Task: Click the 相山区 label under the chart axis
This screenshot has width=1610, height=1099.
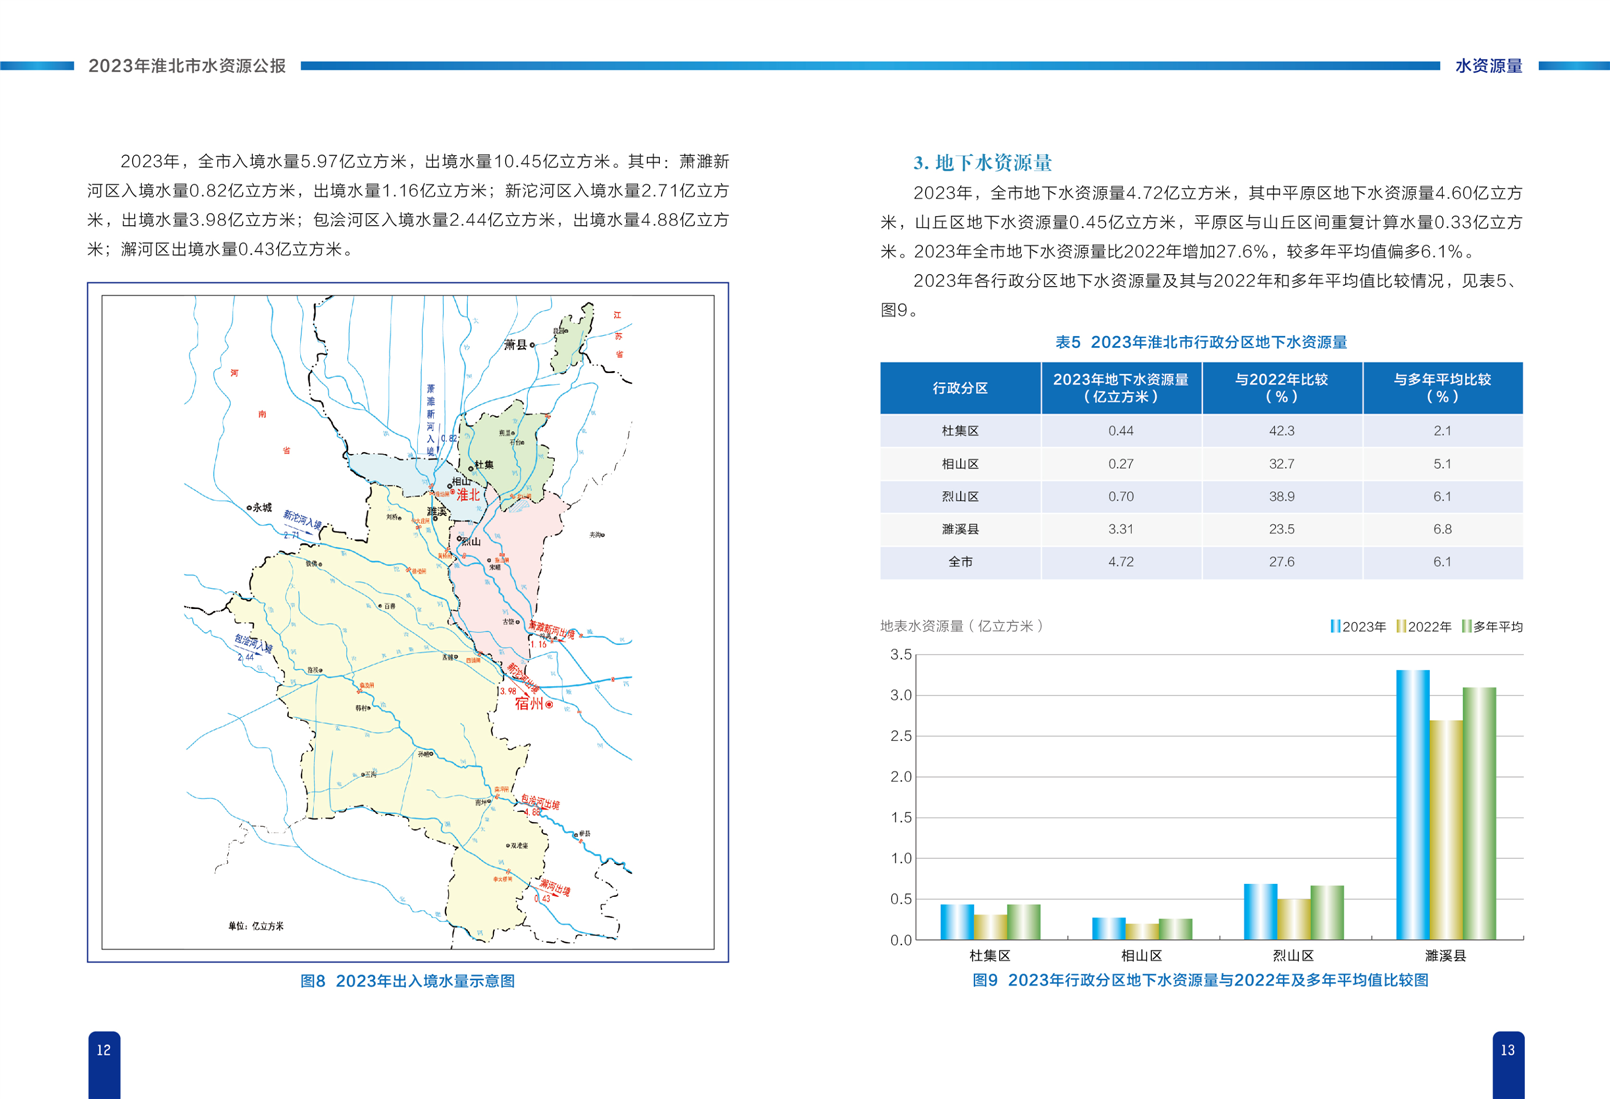Action: (1141, 956)
